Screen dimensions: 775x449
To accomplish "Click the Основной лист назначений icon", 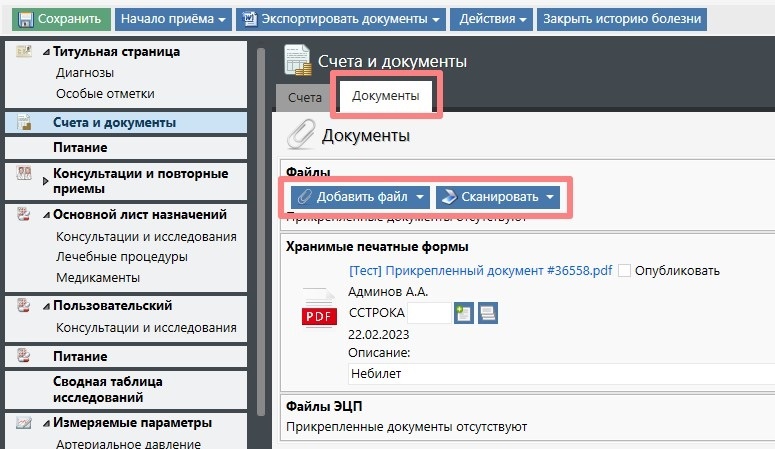I will pyautogui.click(x=25, y=214).
